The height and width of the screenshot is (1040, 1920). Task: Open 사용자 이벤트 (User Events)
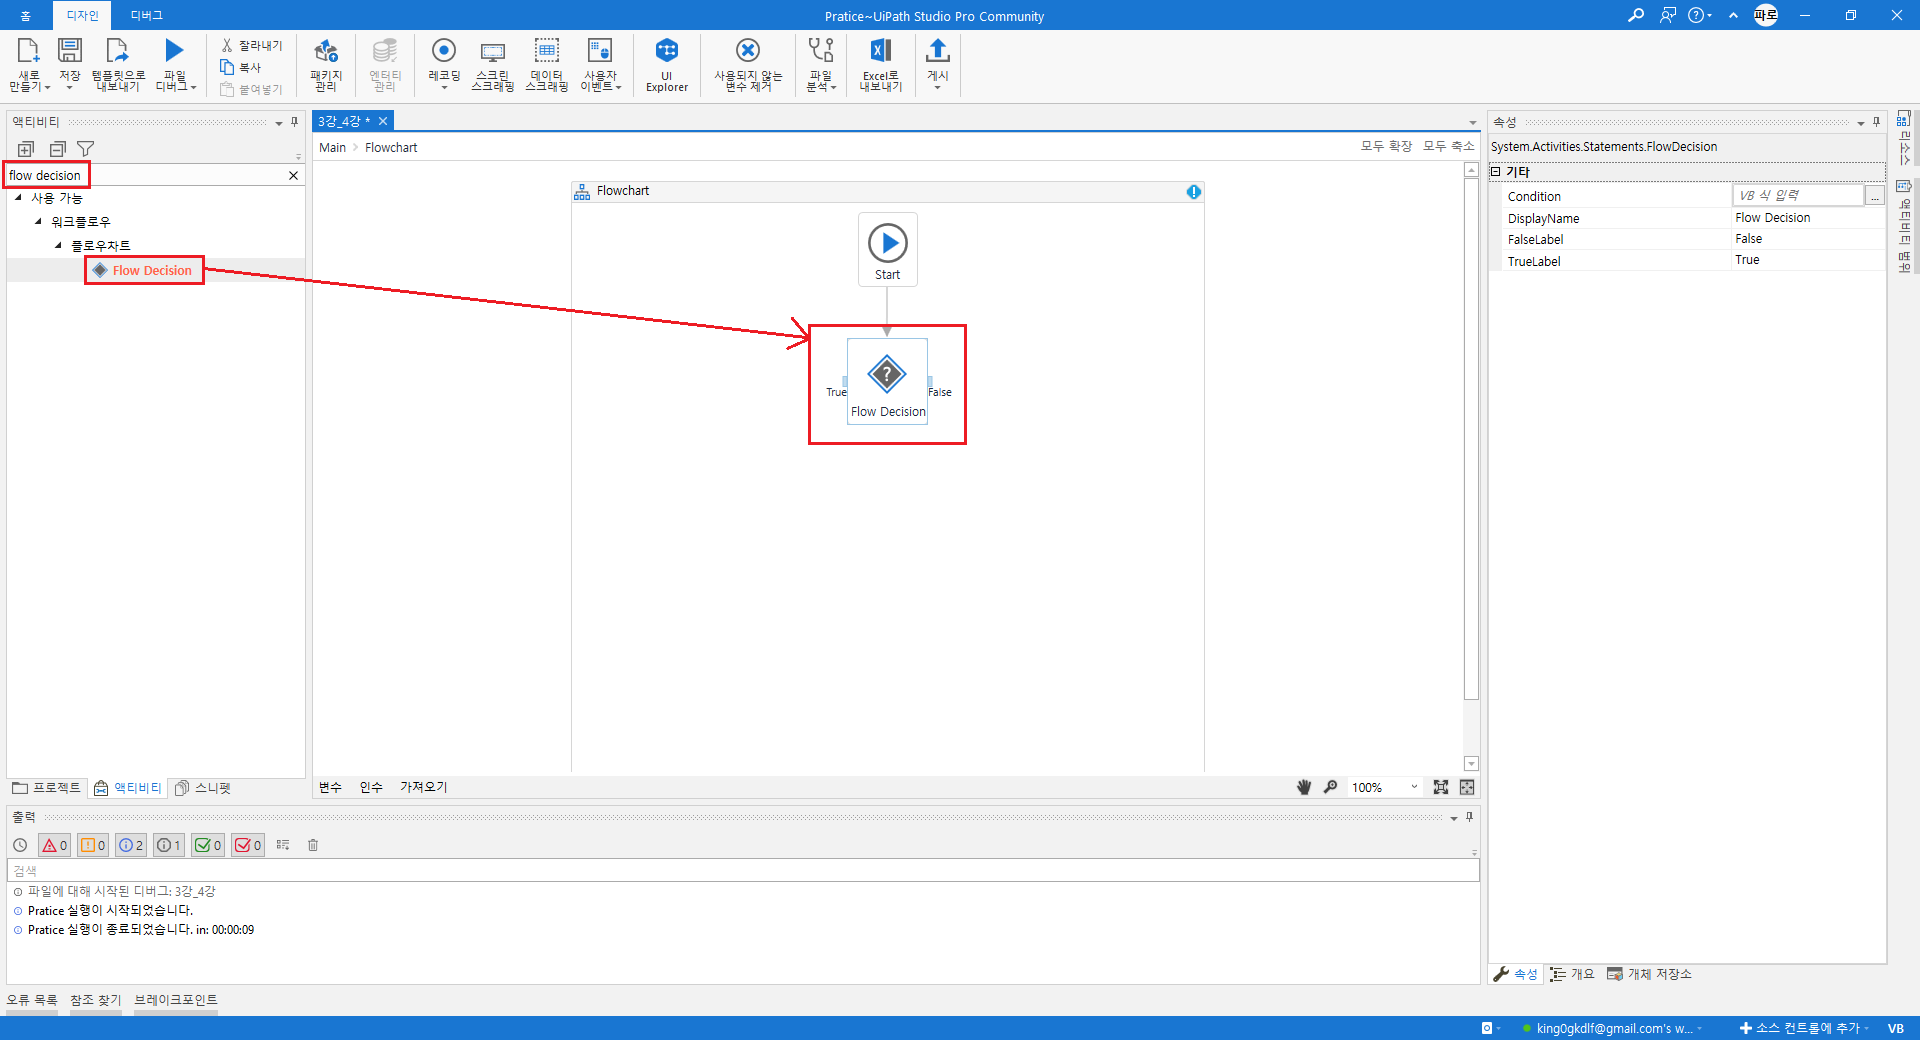click(x=601, y=65)
